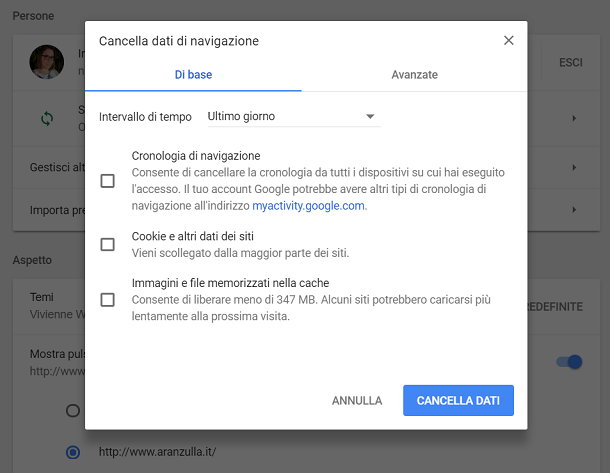Toggle the Mostra pulsante switch

[569, 362]
